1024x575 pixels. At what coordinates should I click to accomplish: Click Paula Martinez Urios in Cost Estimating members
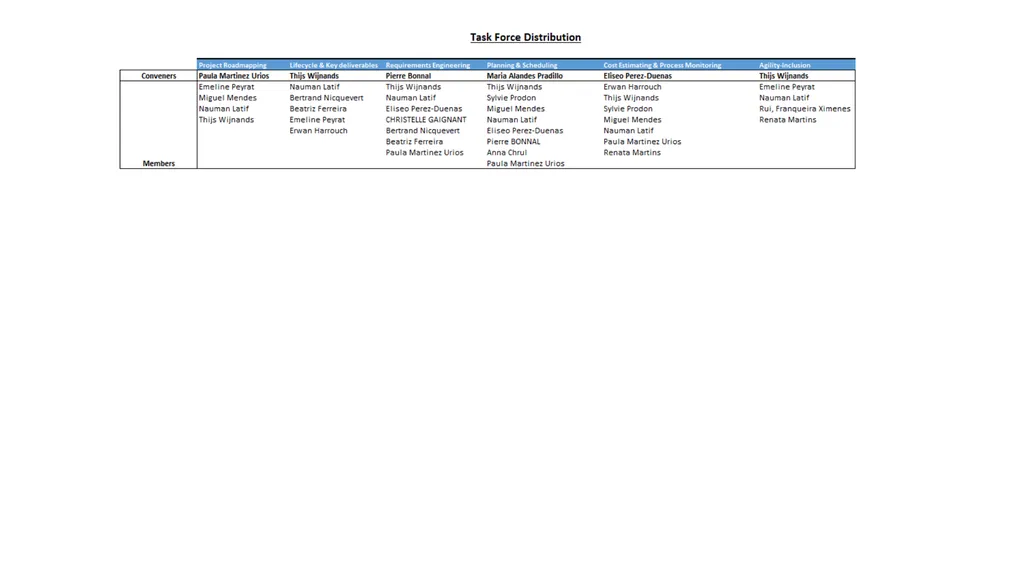tap(643, 142)
